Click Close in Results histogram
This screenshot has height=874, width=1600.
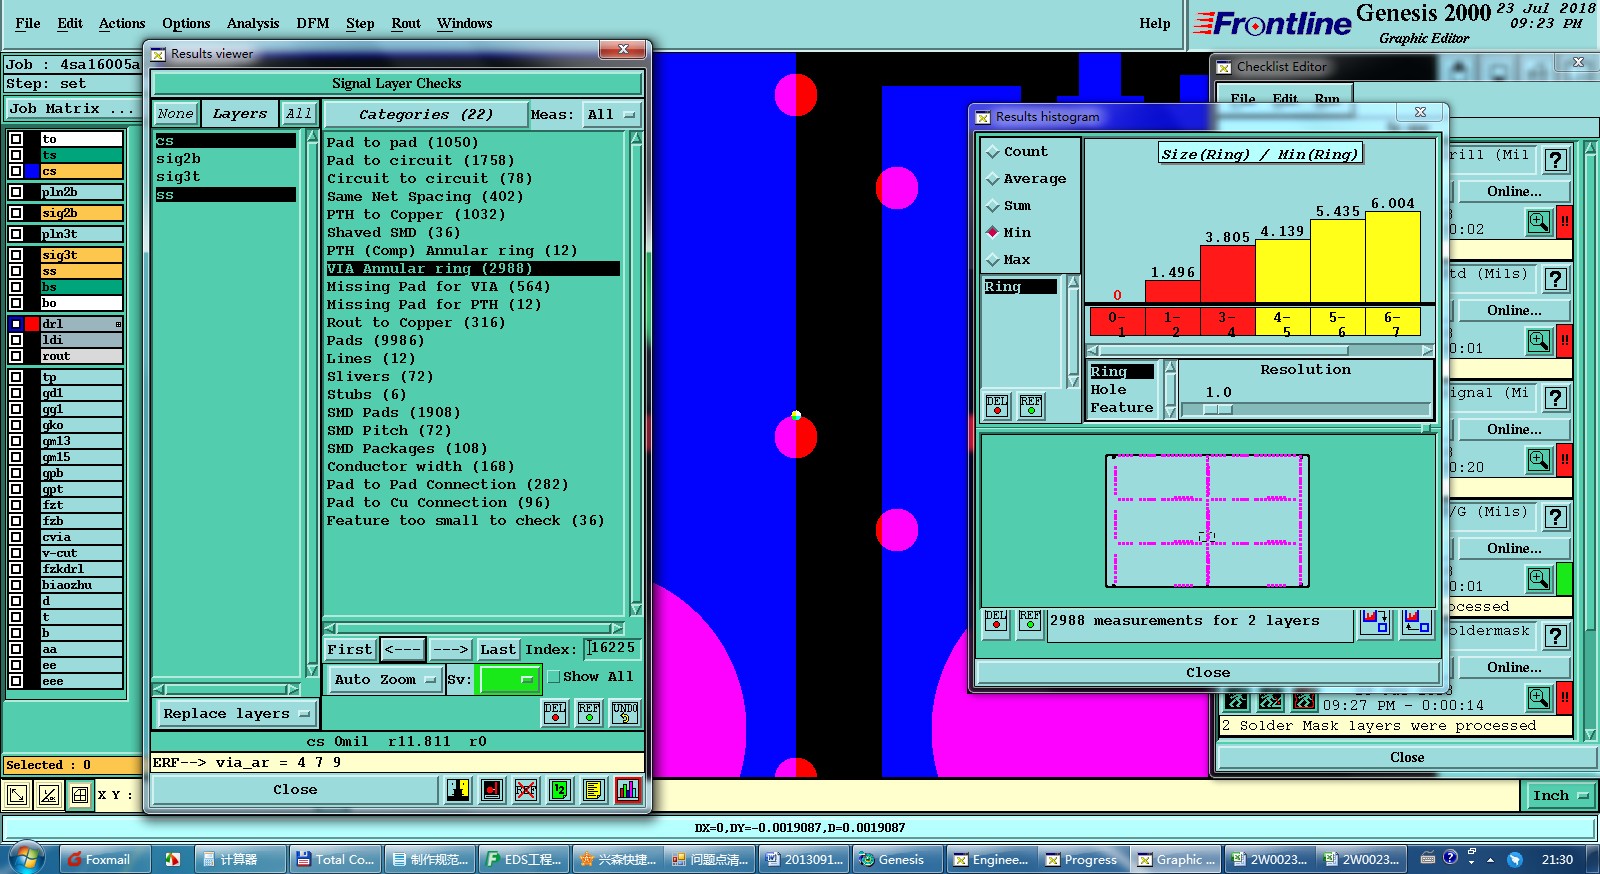[x=1208, y=673]
